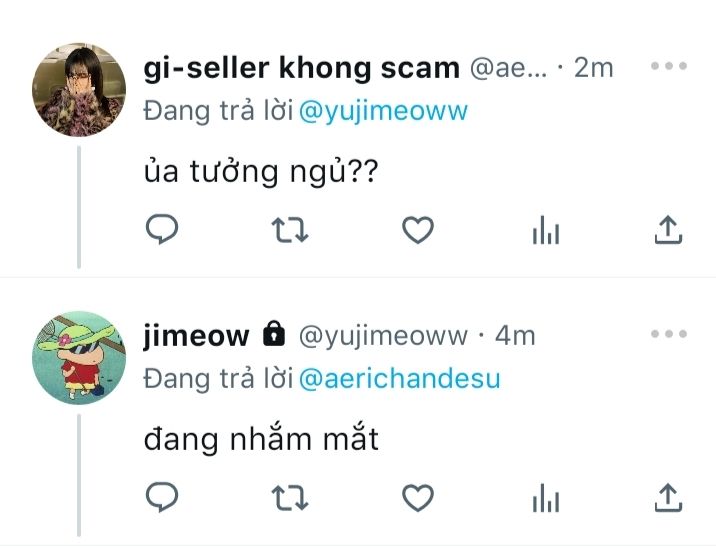The height and width of the screenshot is (548, 716).
Task: Open more options for jimeow's tweet
Action: click(669, 334)
